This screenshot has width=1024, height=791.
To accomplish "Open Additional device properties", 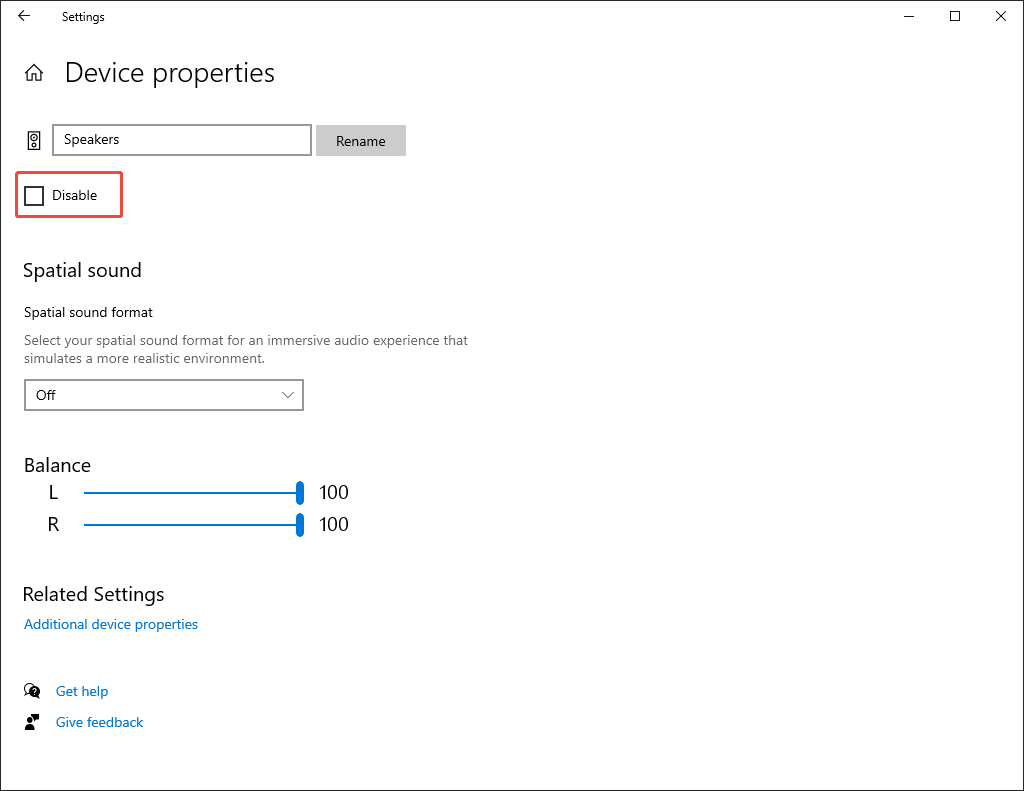I will 110,624.
